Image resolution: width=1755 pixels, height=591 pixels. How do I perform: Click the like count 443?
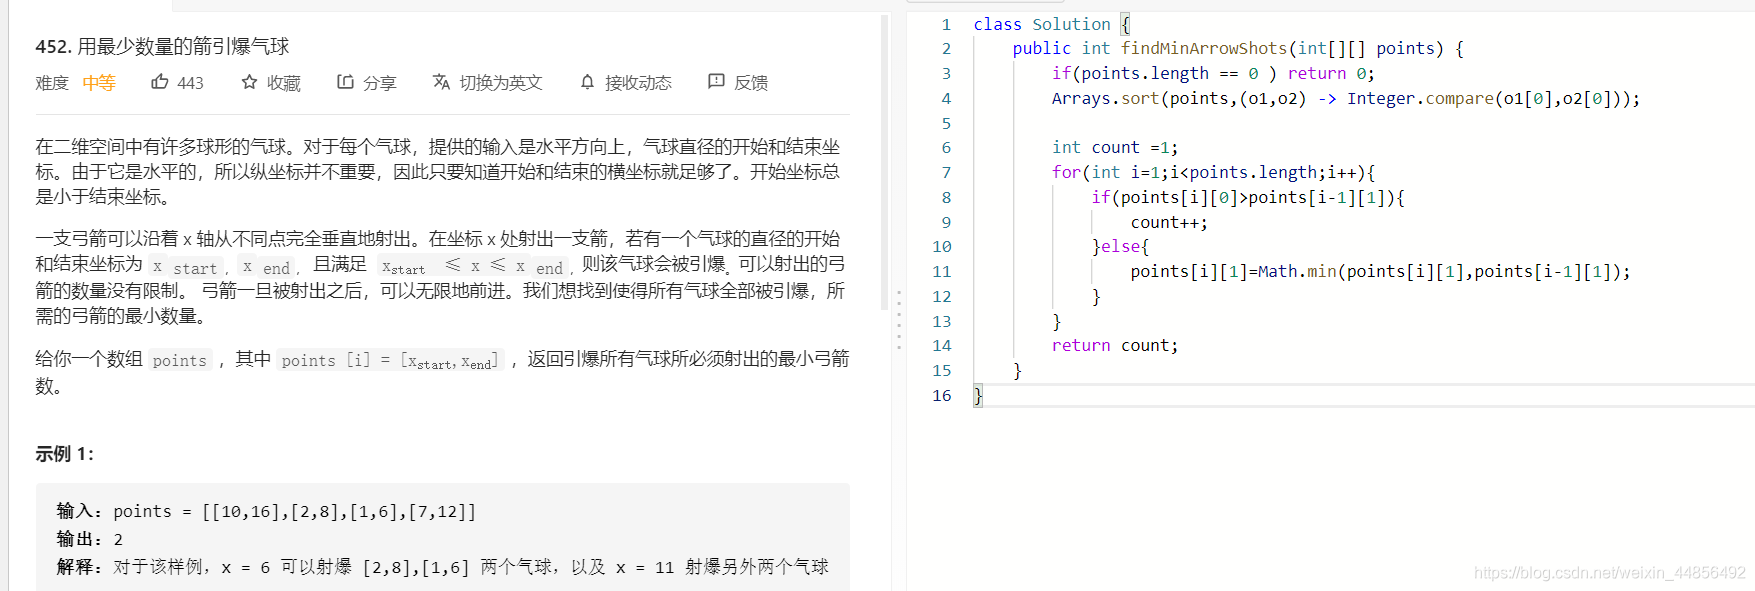(x=190, y=83)
